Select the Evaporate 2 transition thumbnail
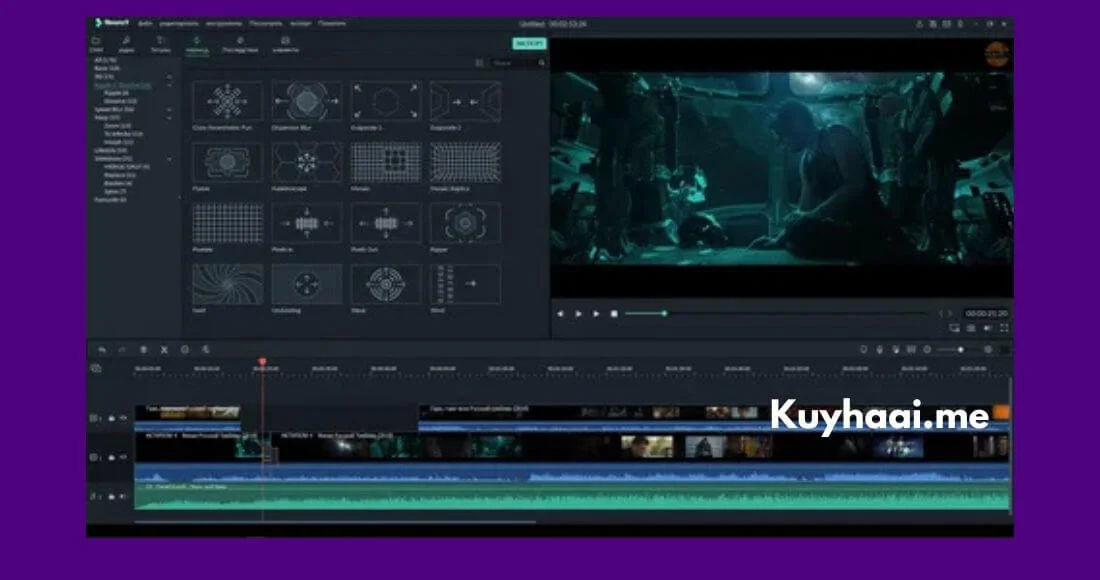Screen dimensions: 1100x580 [x=465, y=101]
